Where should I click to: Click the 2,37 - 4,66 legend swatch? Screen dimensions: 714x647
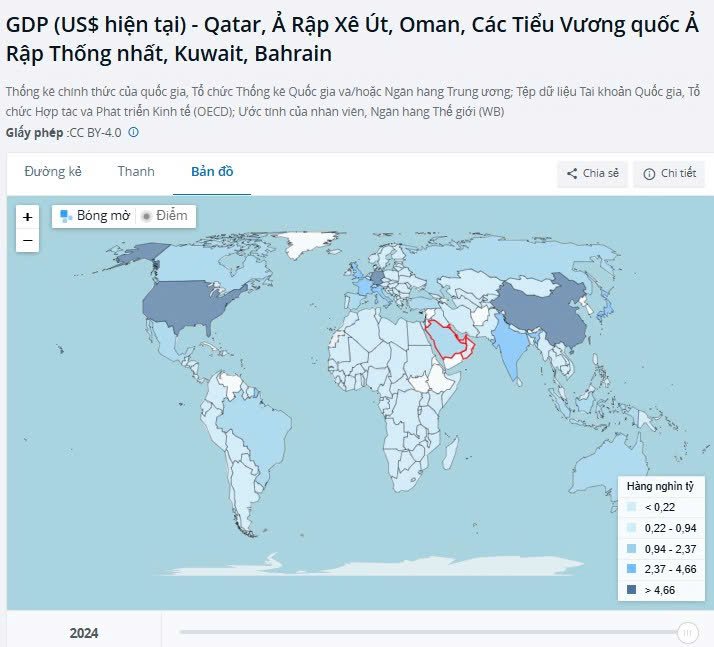(631, 569)
